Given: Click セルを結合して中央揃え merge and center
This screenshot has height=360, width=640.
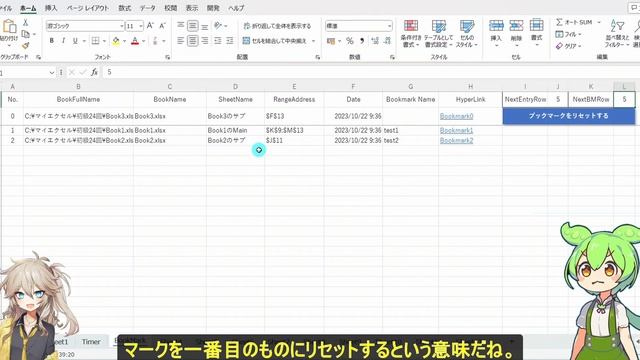Looking at the screenshot, I should click(275, 41).
